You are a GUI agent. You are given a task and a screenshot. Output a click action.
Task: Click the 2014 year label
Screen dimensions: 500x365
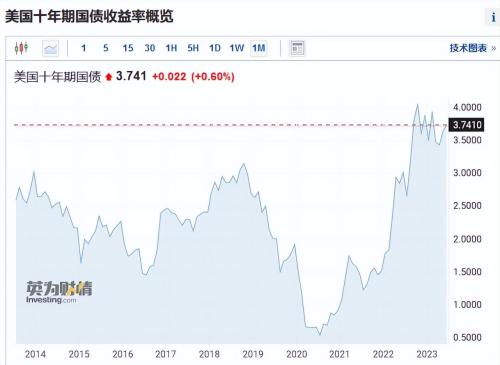(35, 354)
